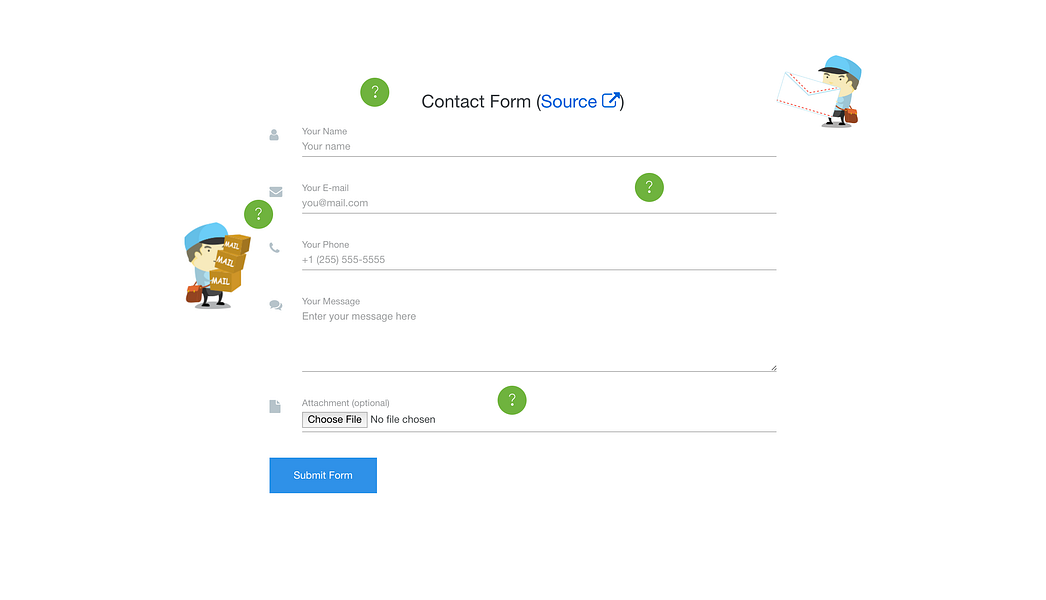The image size is (1046, 600).
Task: Click into the message text area
Action: (538, 339)
